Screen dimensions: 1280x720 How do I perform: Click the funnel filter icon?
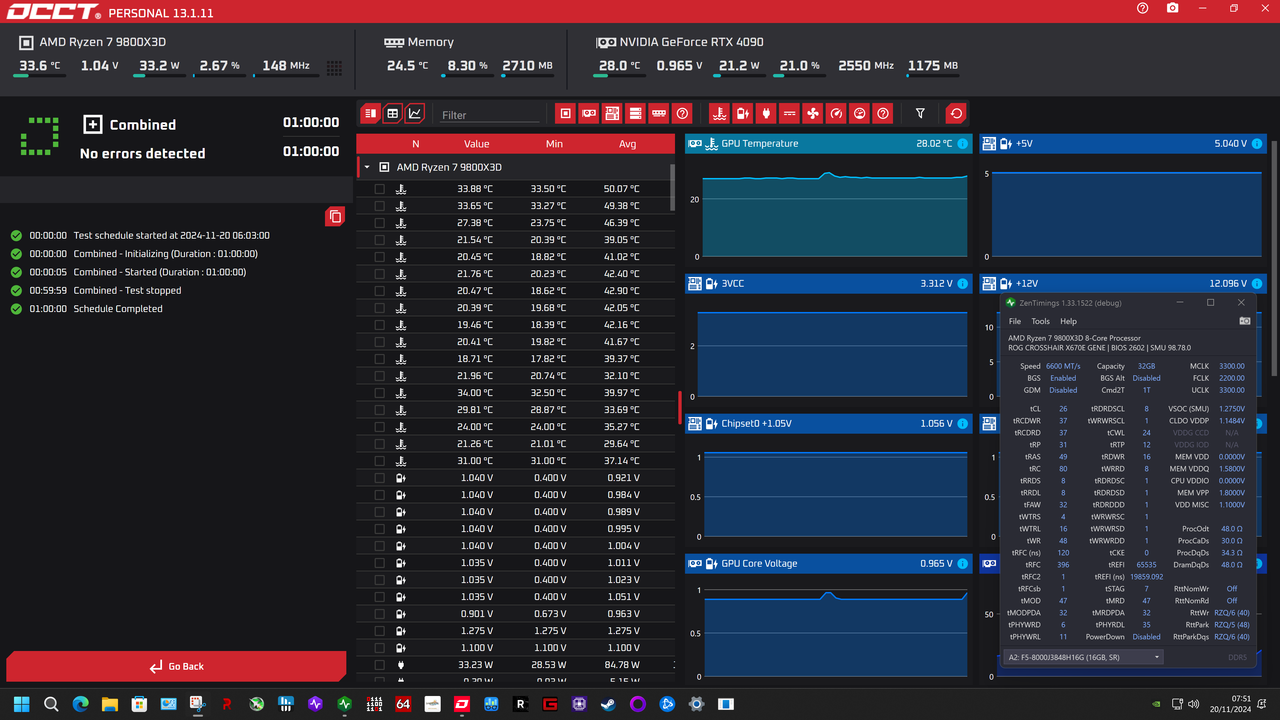click(920, 114)
